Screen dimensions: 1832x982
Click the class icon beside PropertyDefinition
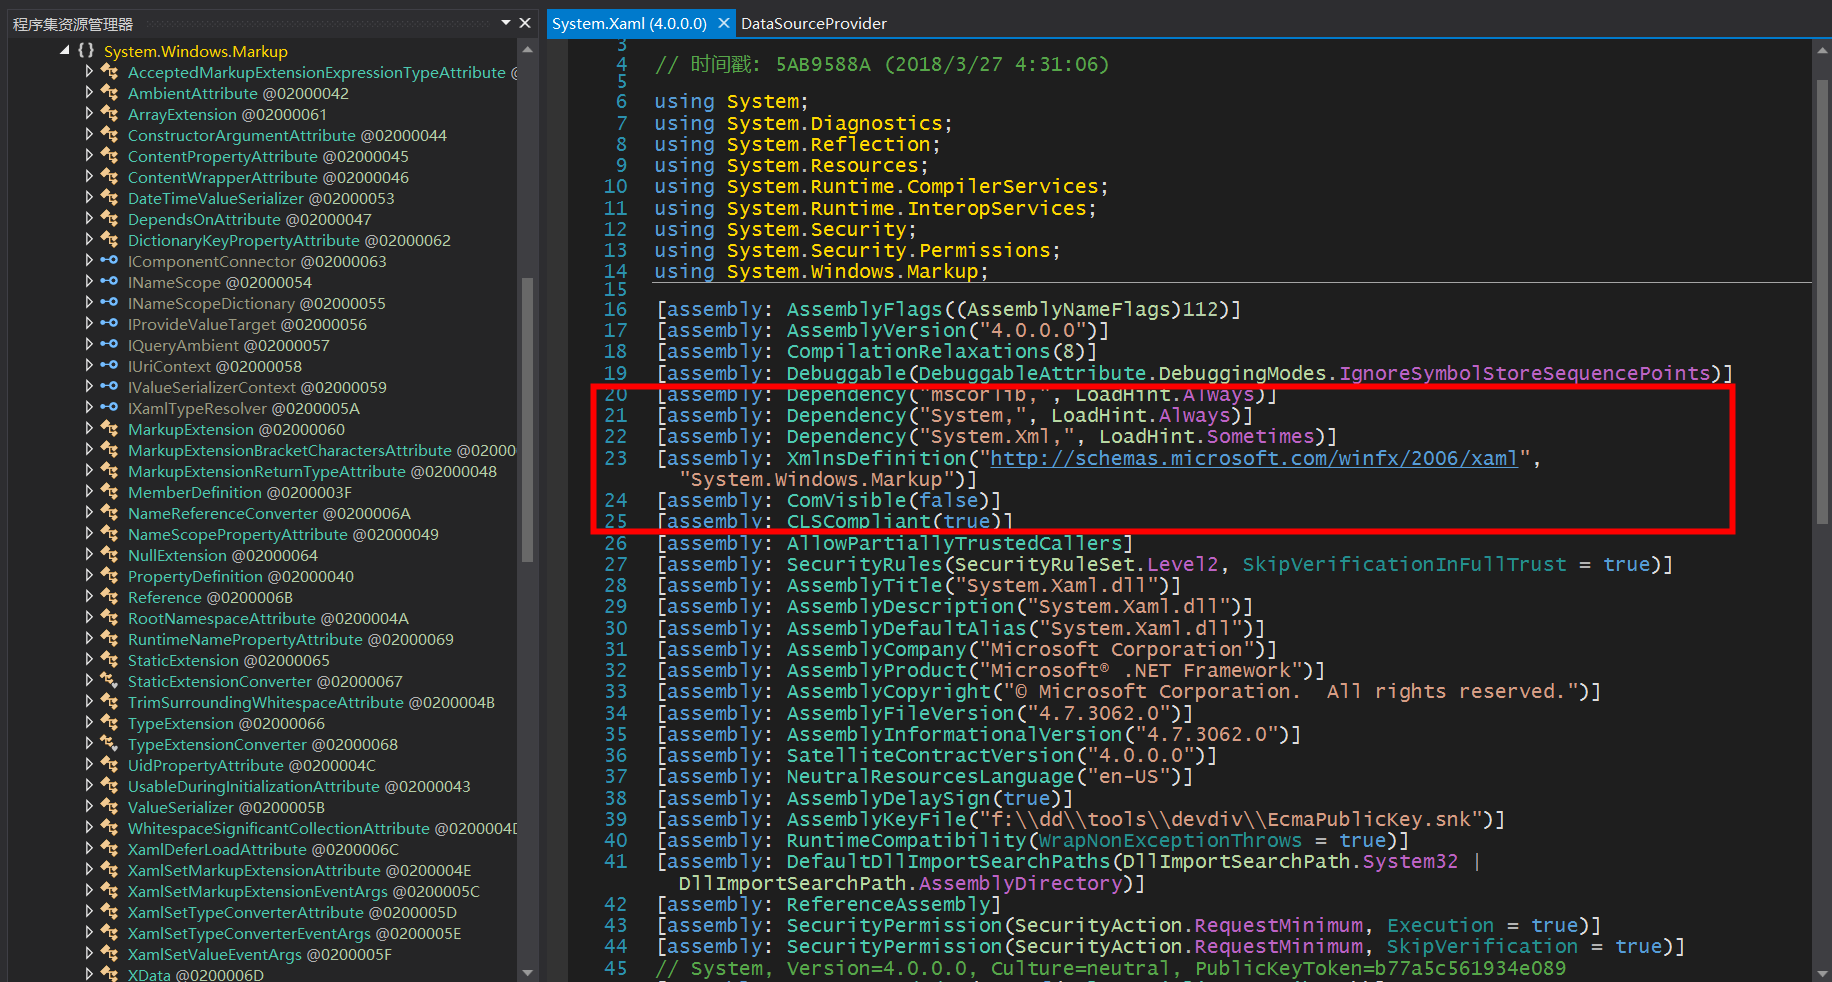(x=109, y=576)
